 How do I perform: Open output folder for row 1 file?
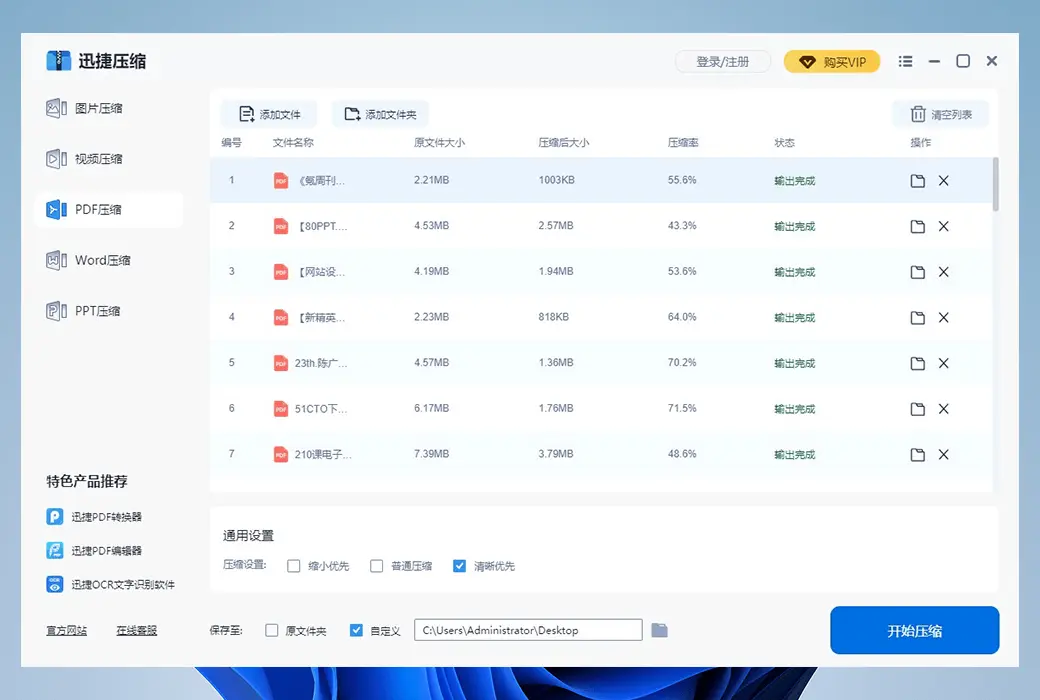[x=917, y=181]
